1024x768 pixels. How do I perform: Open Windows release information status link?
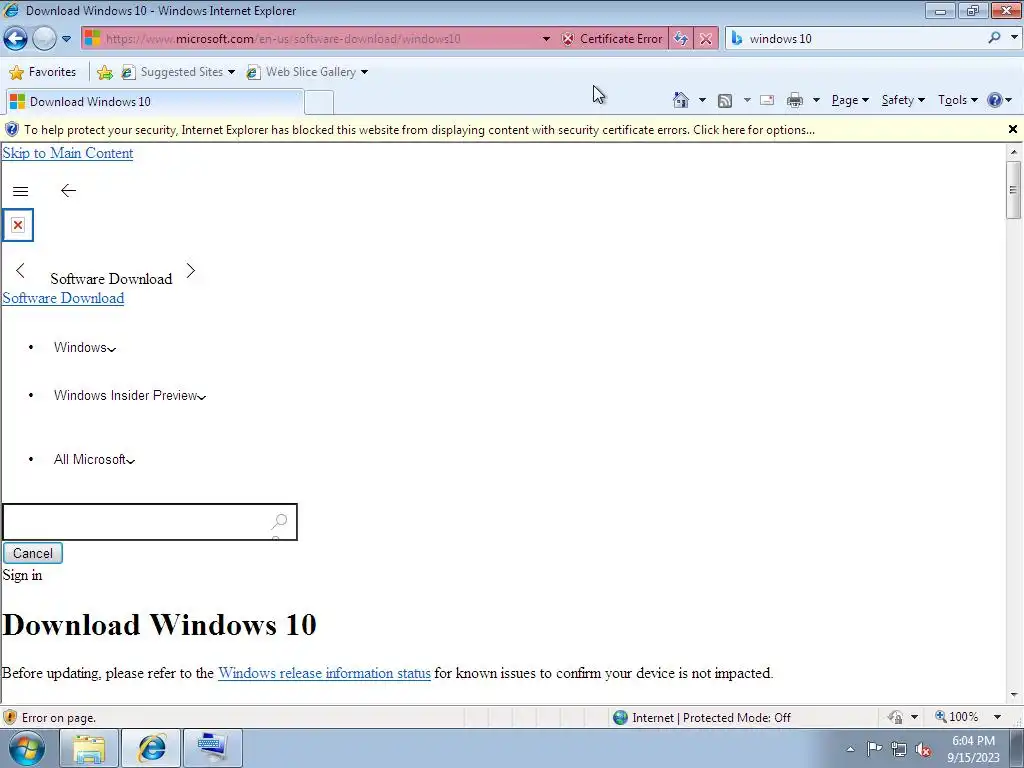click(325, 673)
